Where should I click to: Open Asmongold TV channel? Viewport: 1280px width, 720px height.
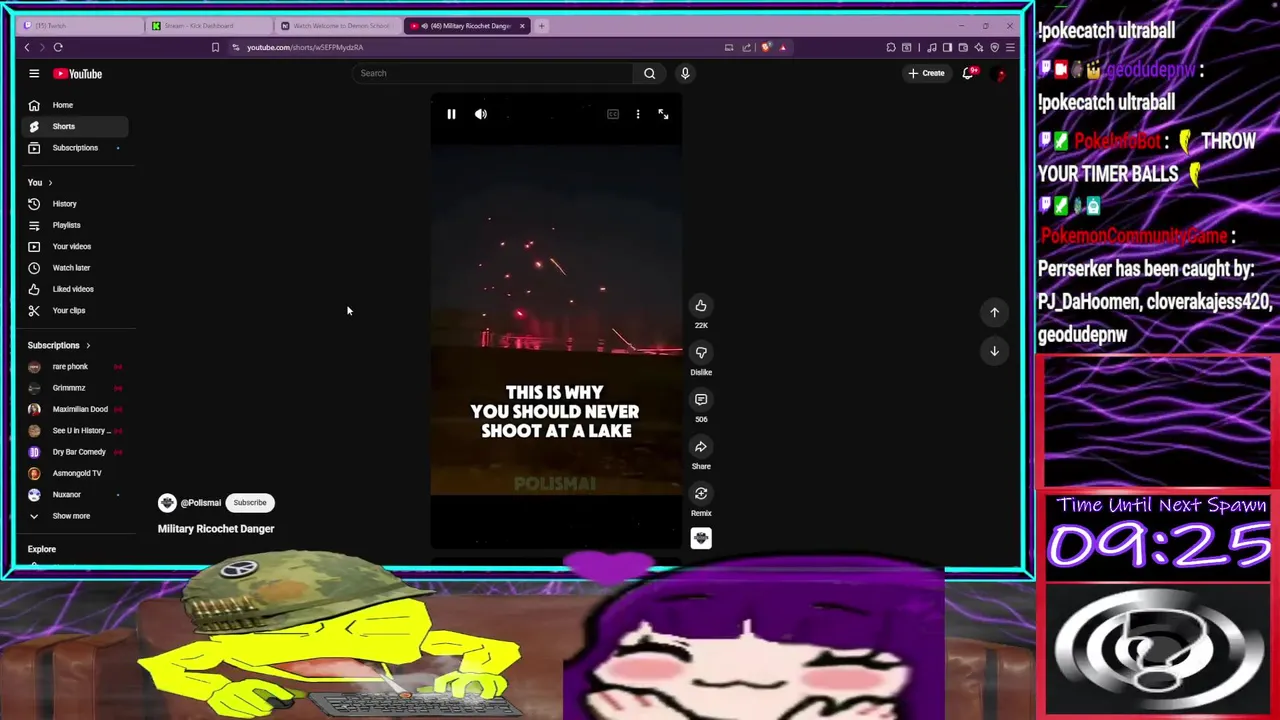[x=75, y=473]
